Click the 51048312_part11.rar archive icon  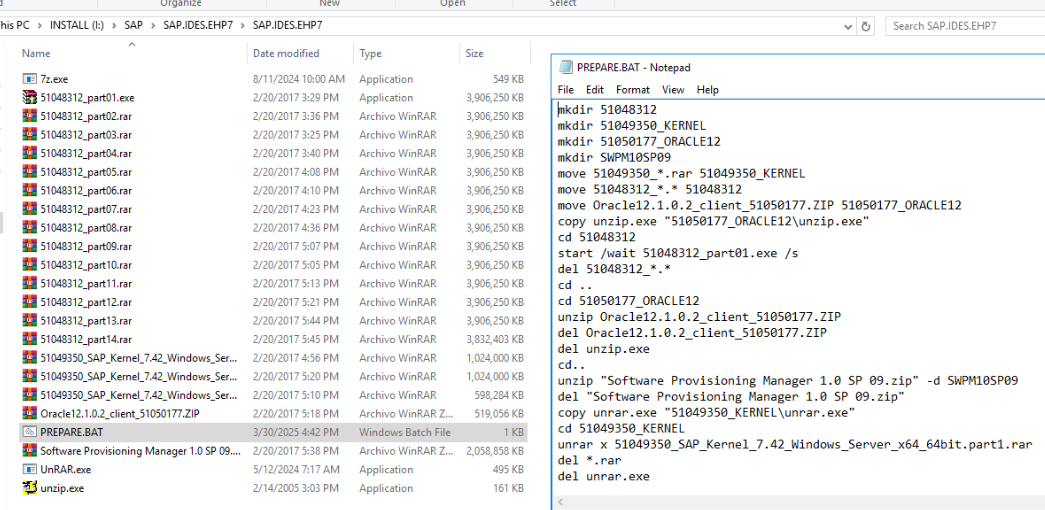[x=29, y=283]
